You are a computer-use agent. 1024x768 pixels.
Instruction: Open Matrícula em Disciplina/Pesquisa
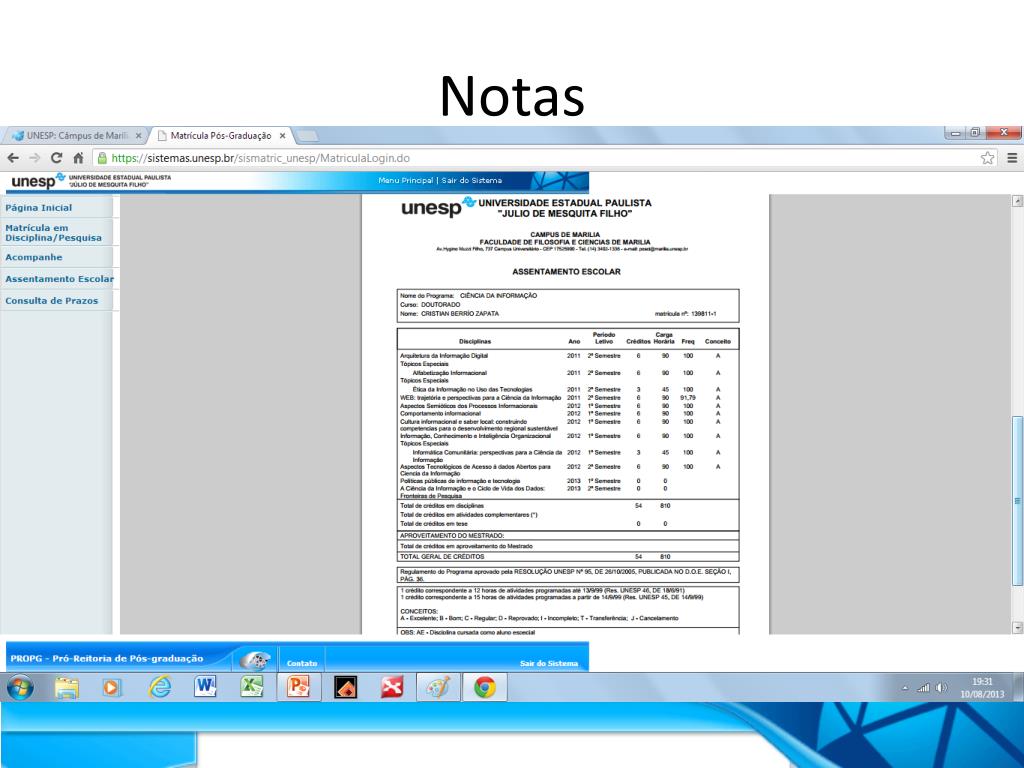tap(54, 232)
